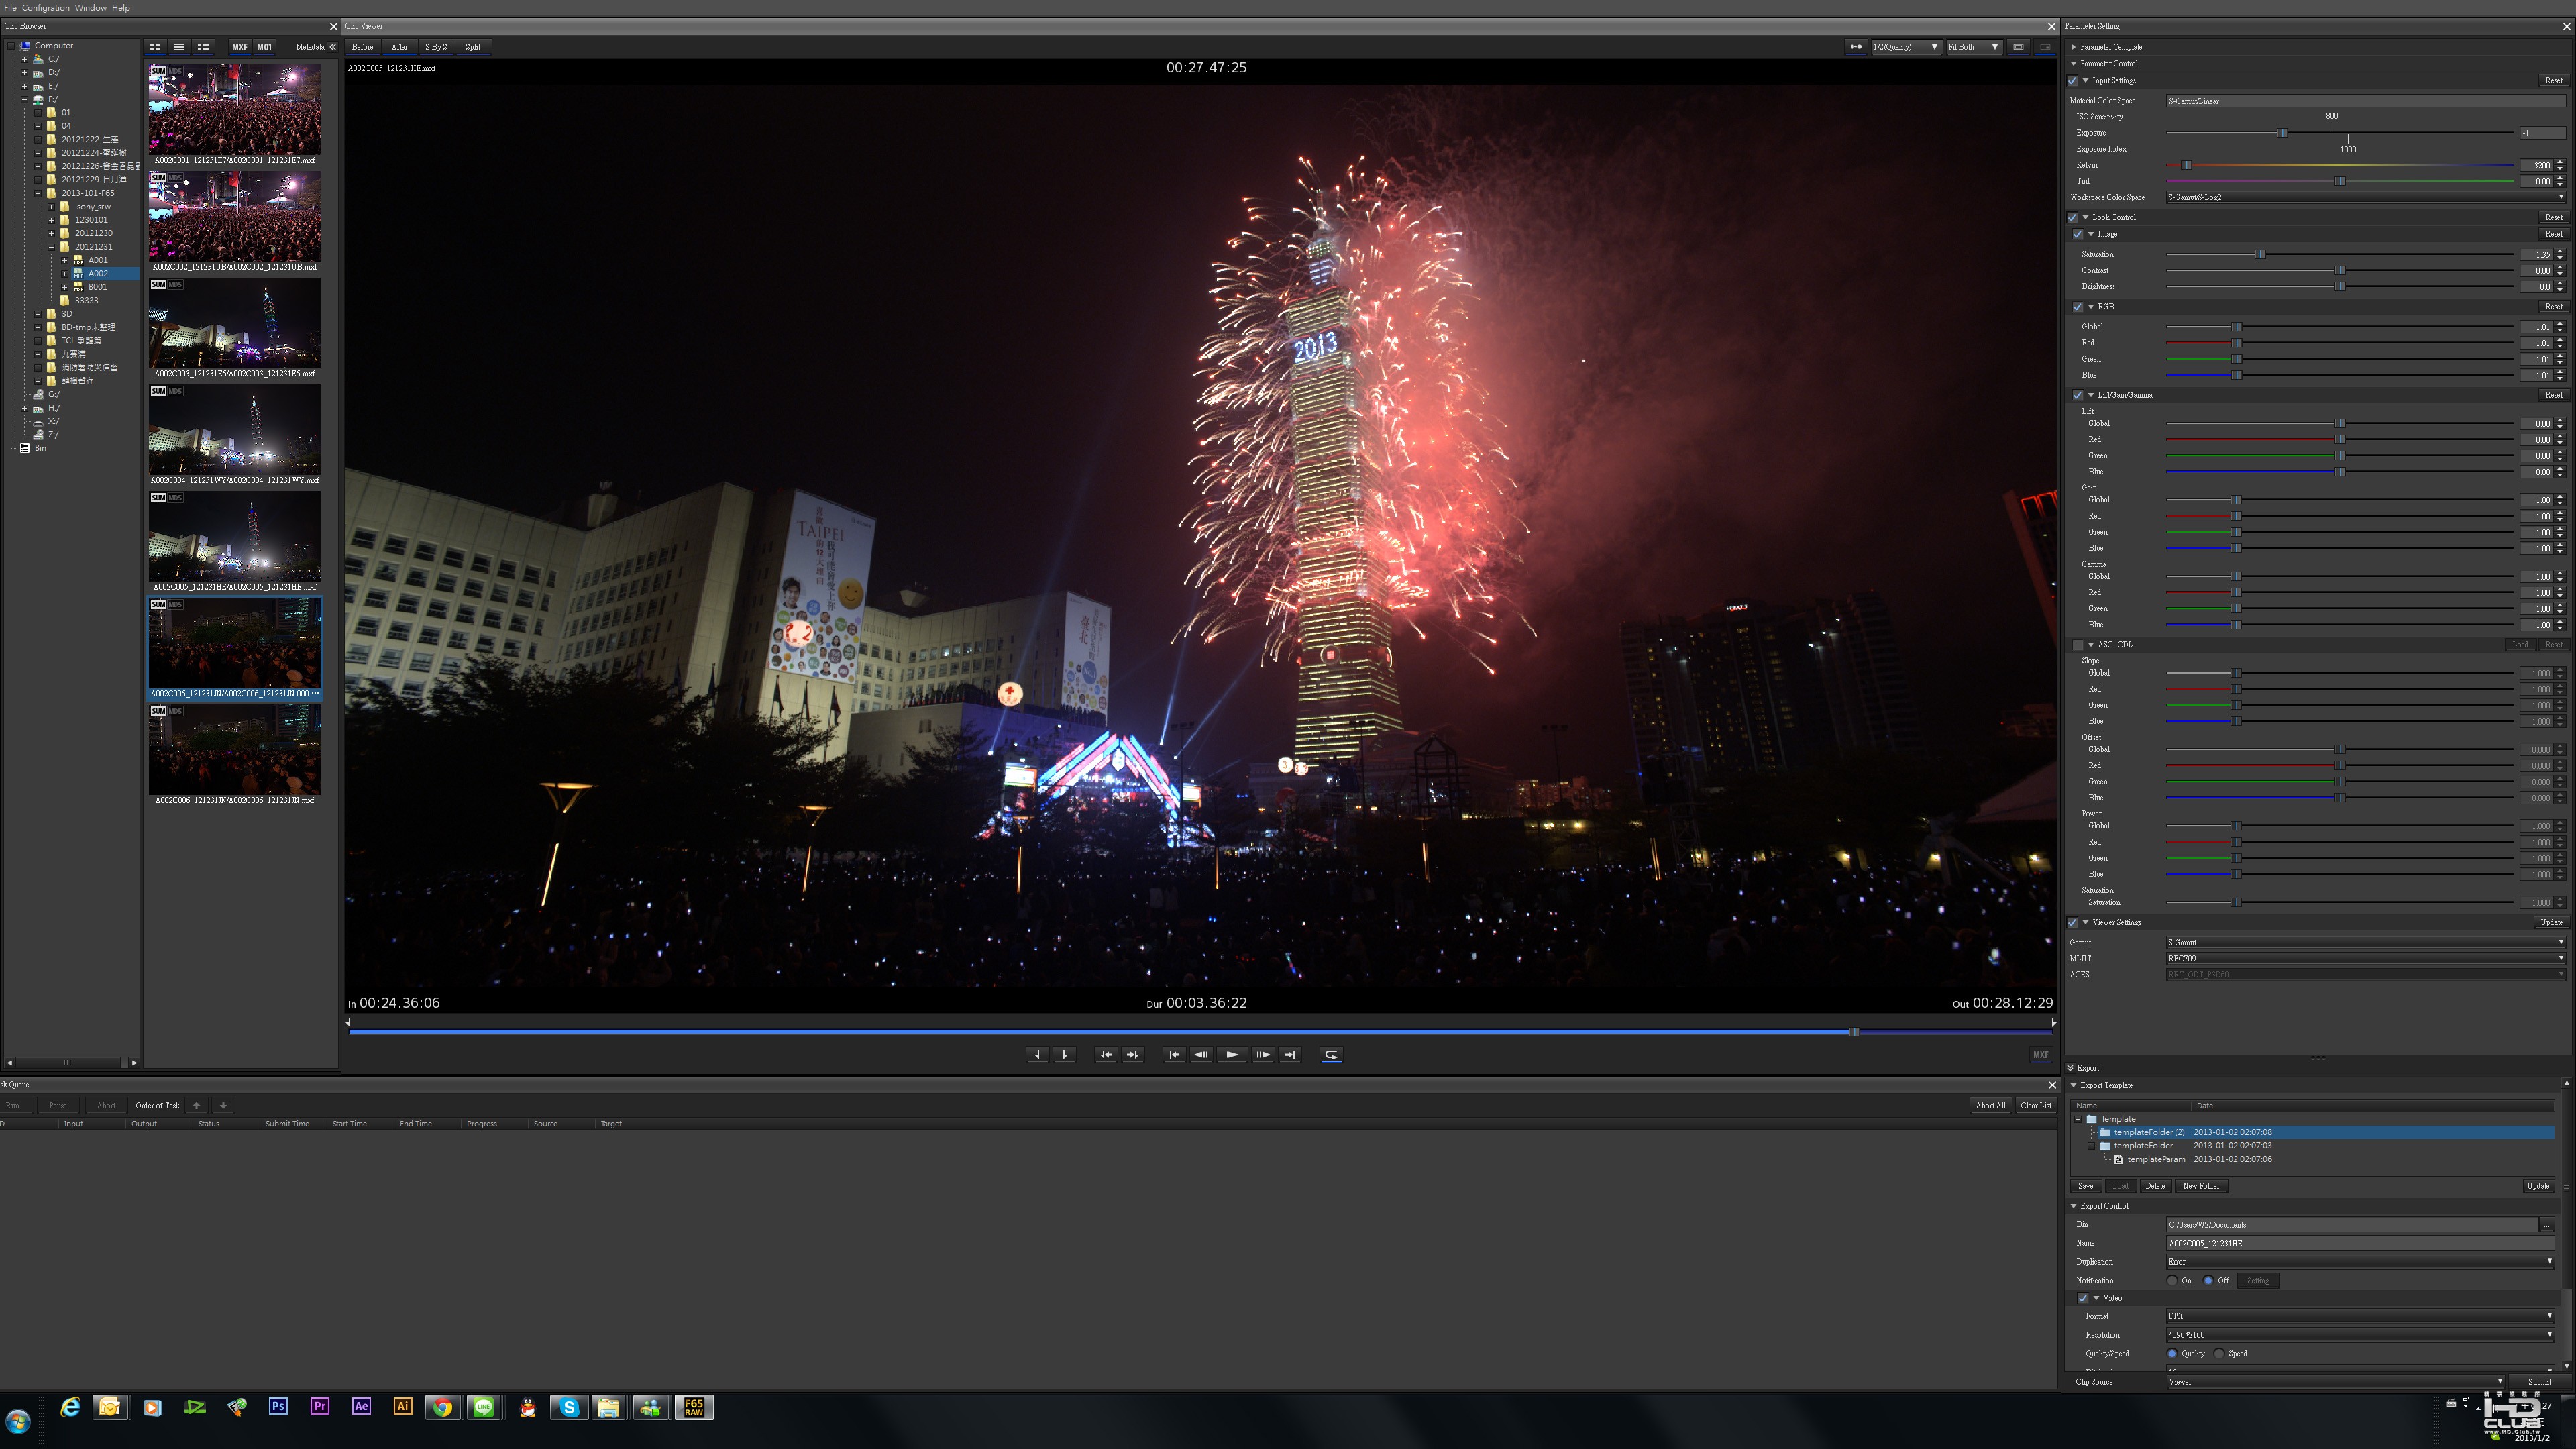Jump to the first frame icon
This screenshot has height=1449, width=2576.
click(x=1174, y=1054)
